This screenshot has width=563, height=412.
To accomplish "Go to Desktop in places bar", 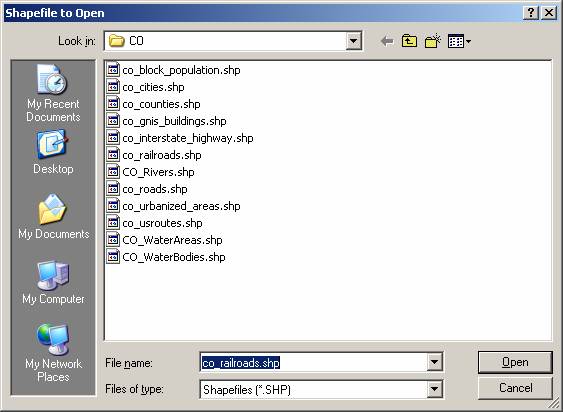I will point(53,152).
